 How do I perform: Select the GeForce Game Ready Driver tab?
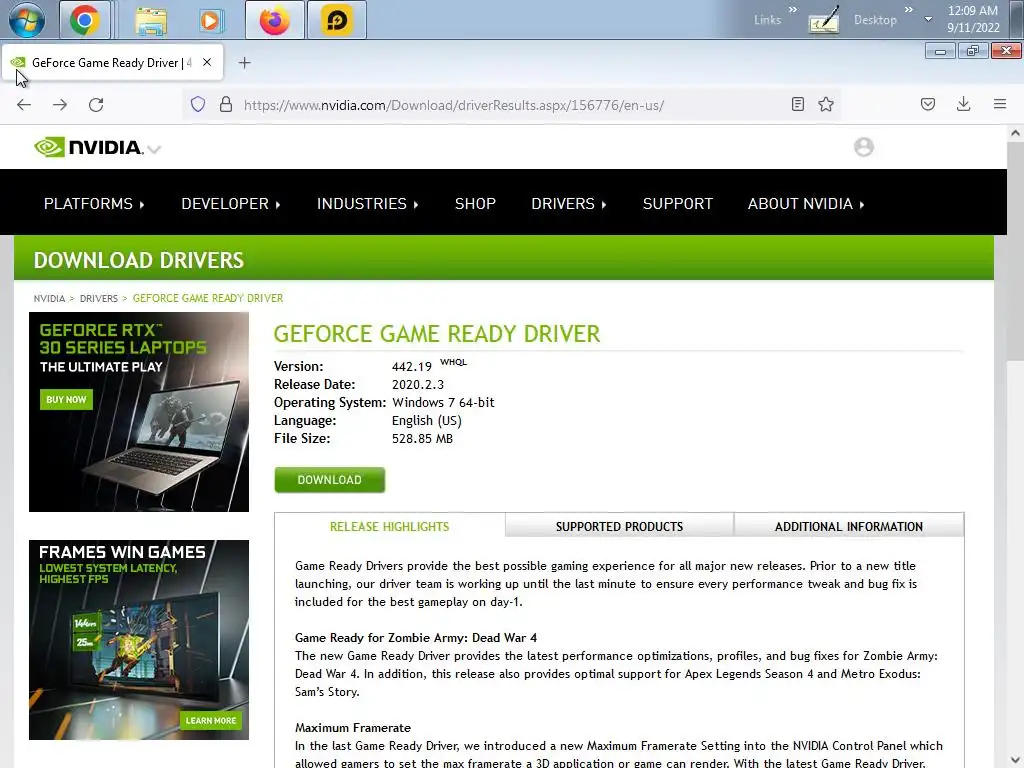(x=112, y=63)
